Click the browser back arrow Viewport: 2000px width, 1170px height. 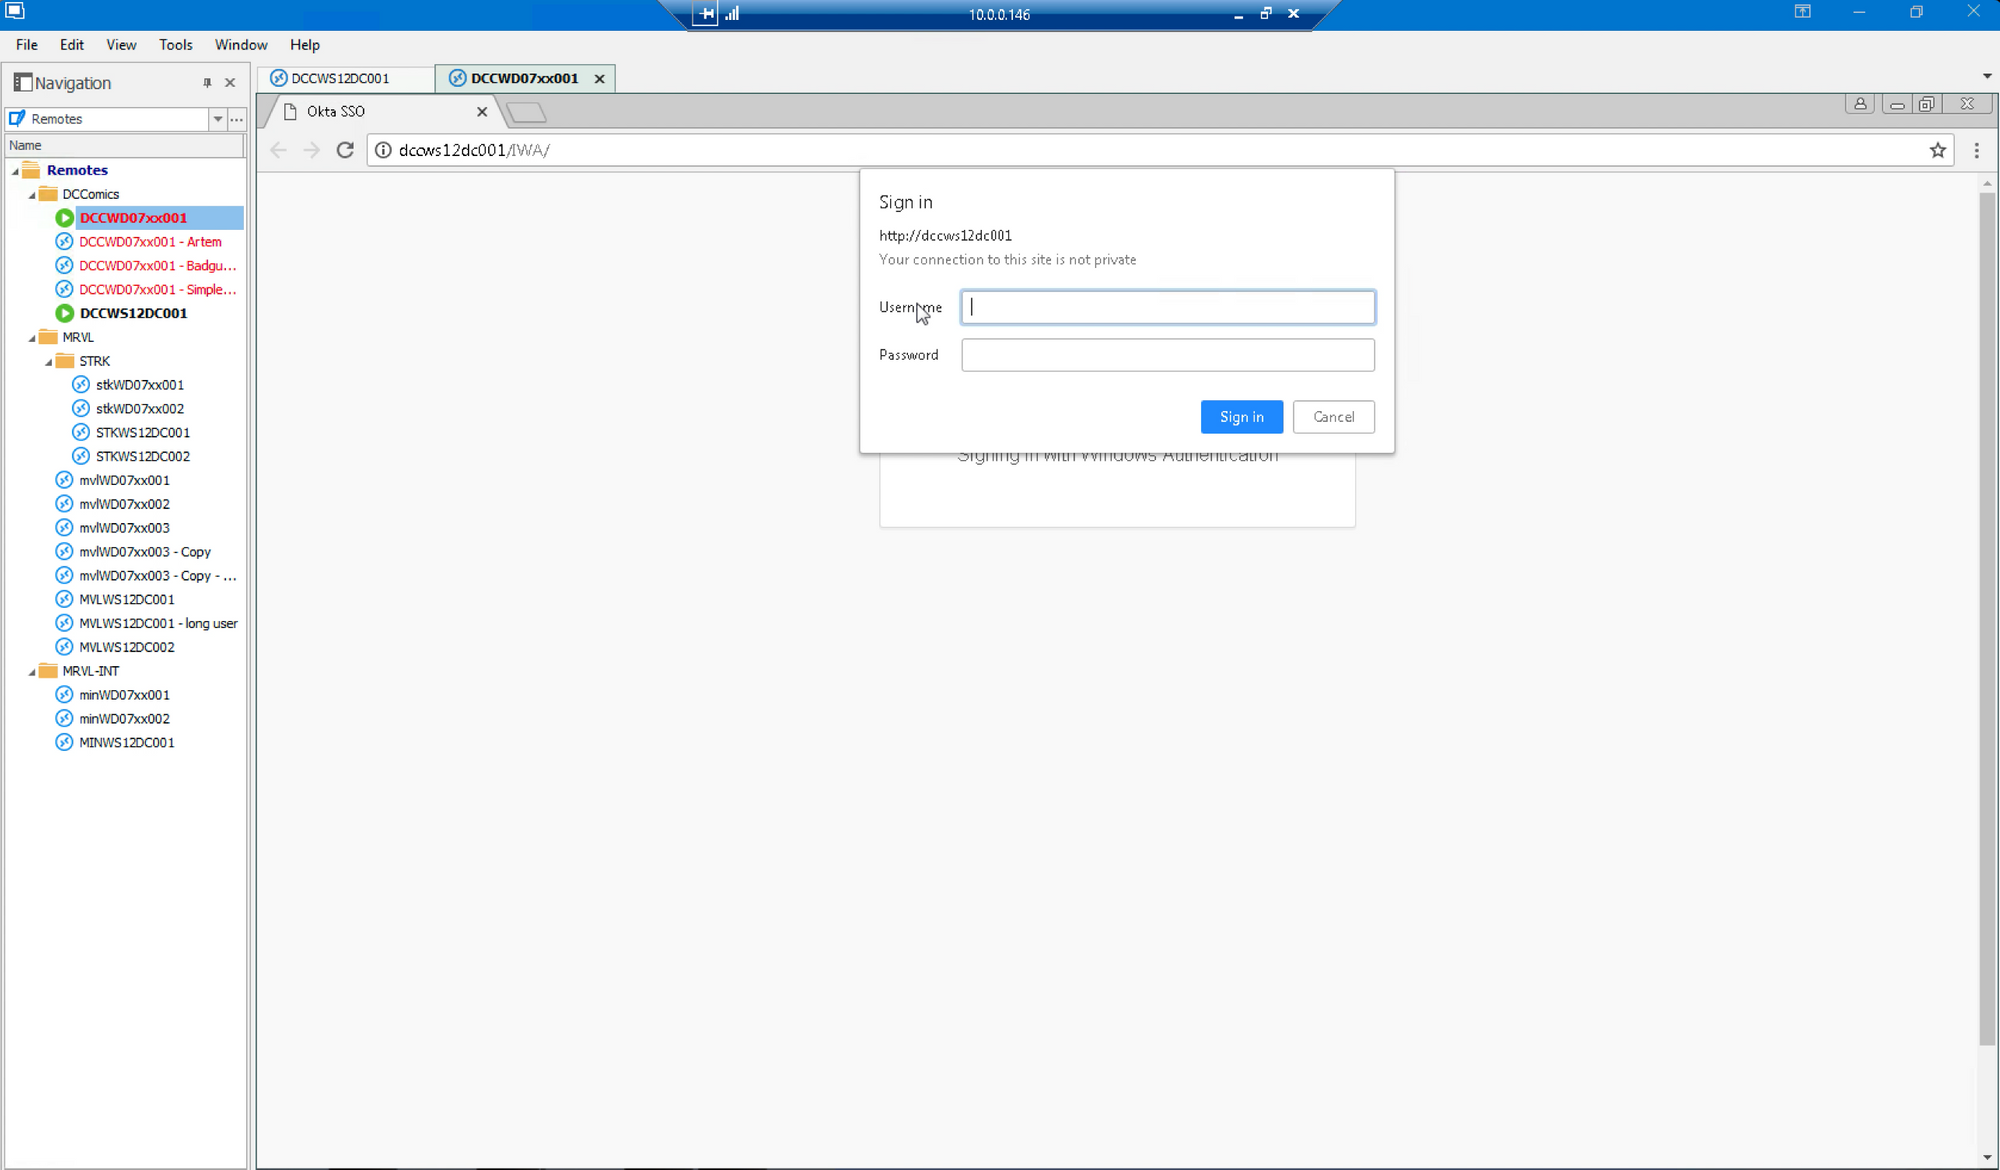279,150
